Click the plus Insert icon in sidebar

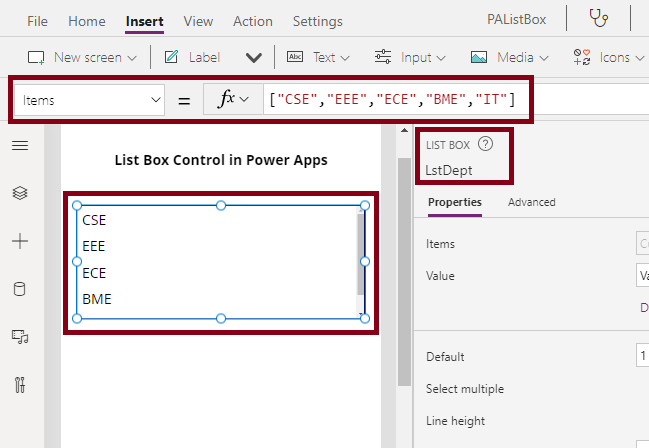20,241
